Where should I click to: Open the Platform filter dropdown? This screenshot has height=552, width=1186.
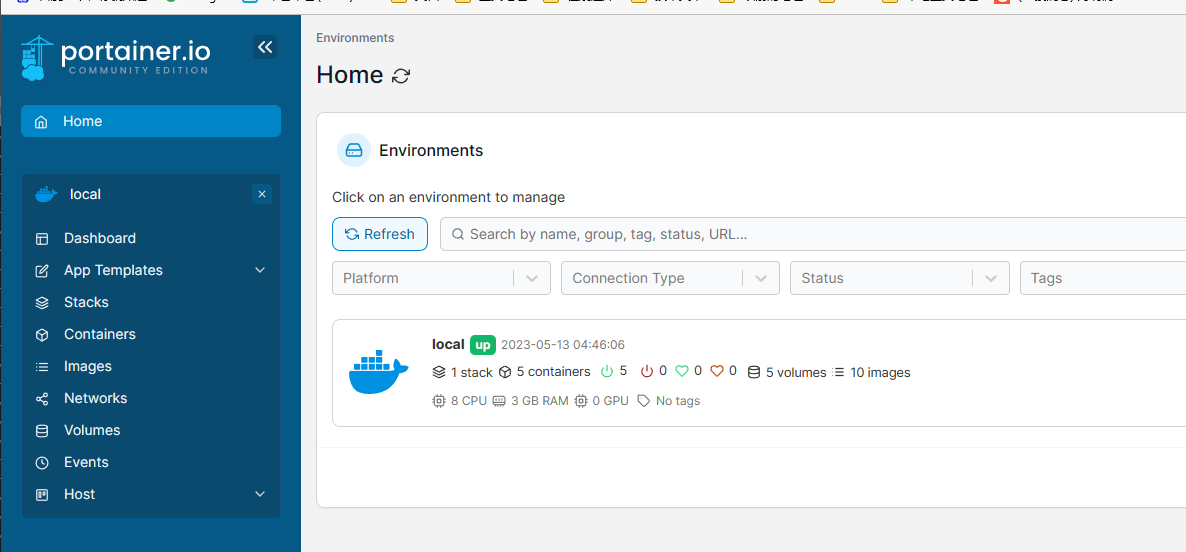[441, 278]
